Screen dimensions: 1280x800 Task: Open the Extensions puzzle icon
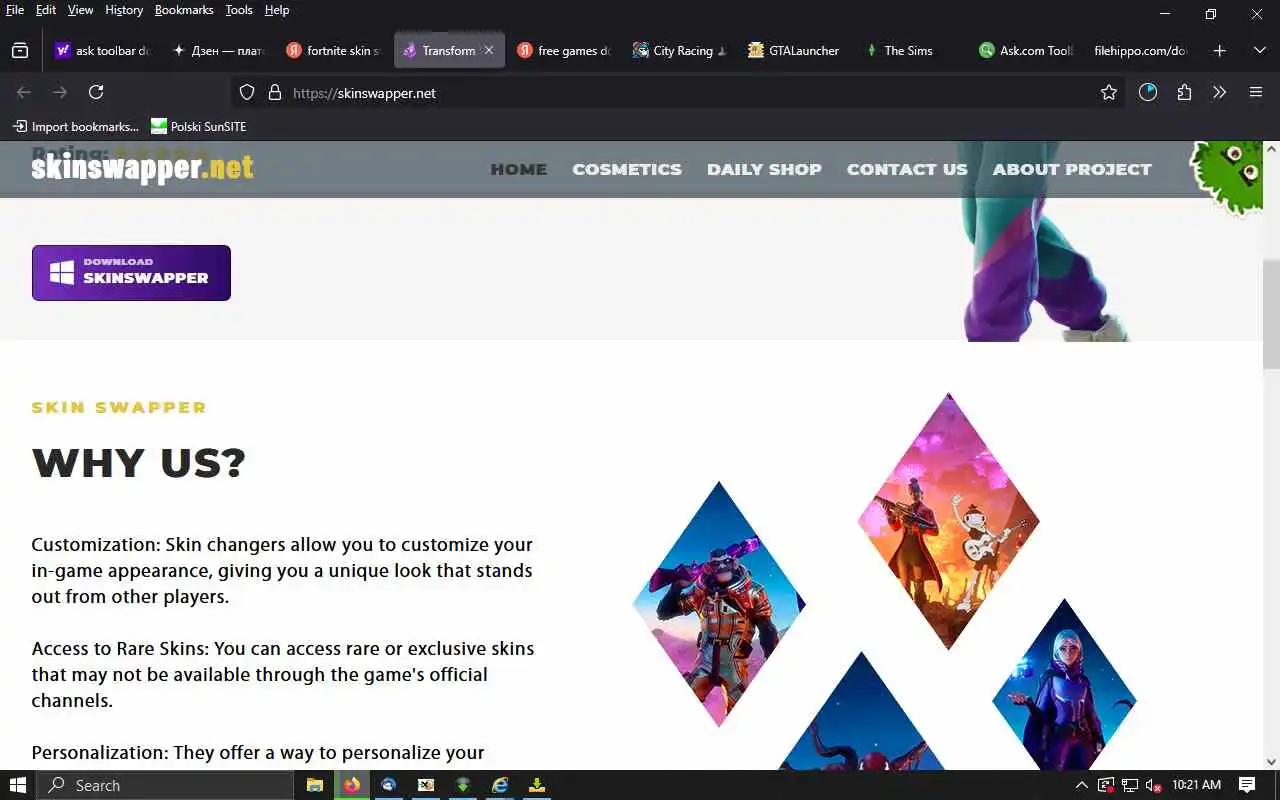click(1184, 92)
